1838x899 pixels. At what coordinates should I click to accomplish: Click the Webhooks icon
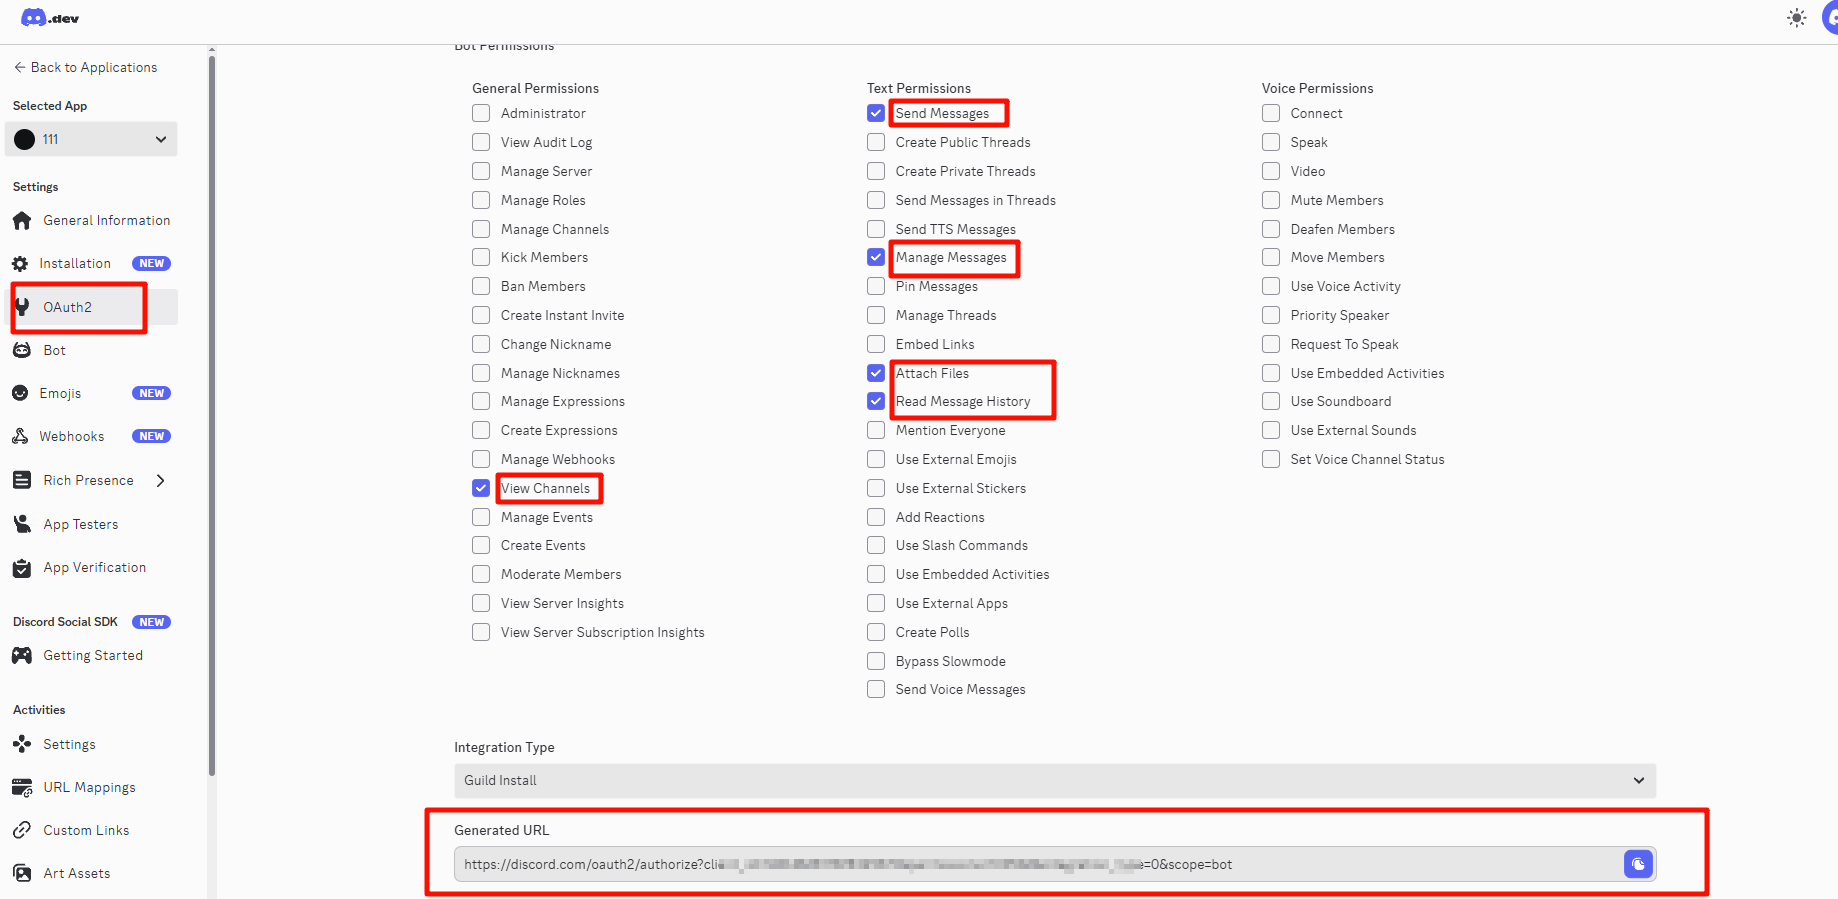coord(20,436)
